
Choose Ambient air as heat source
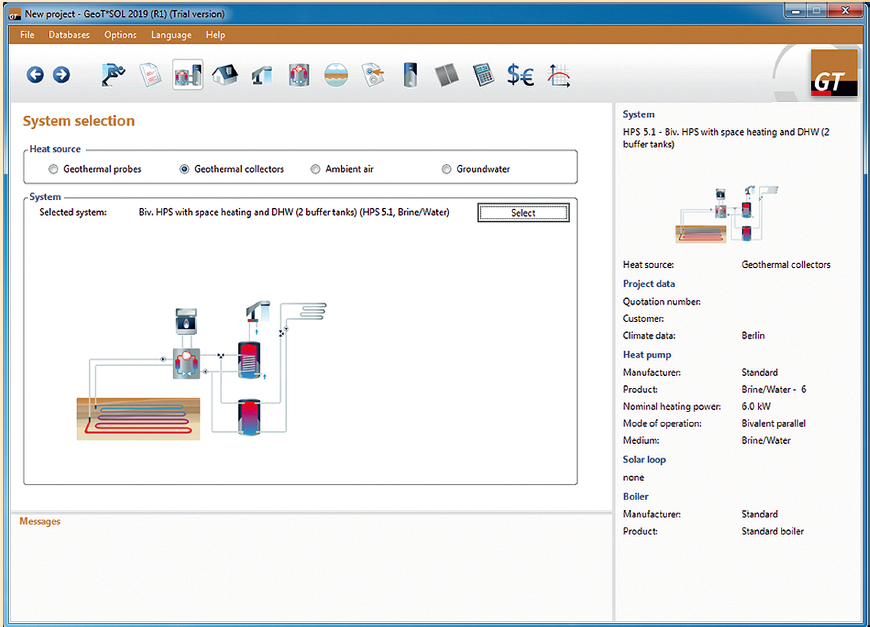click(316, 170)
